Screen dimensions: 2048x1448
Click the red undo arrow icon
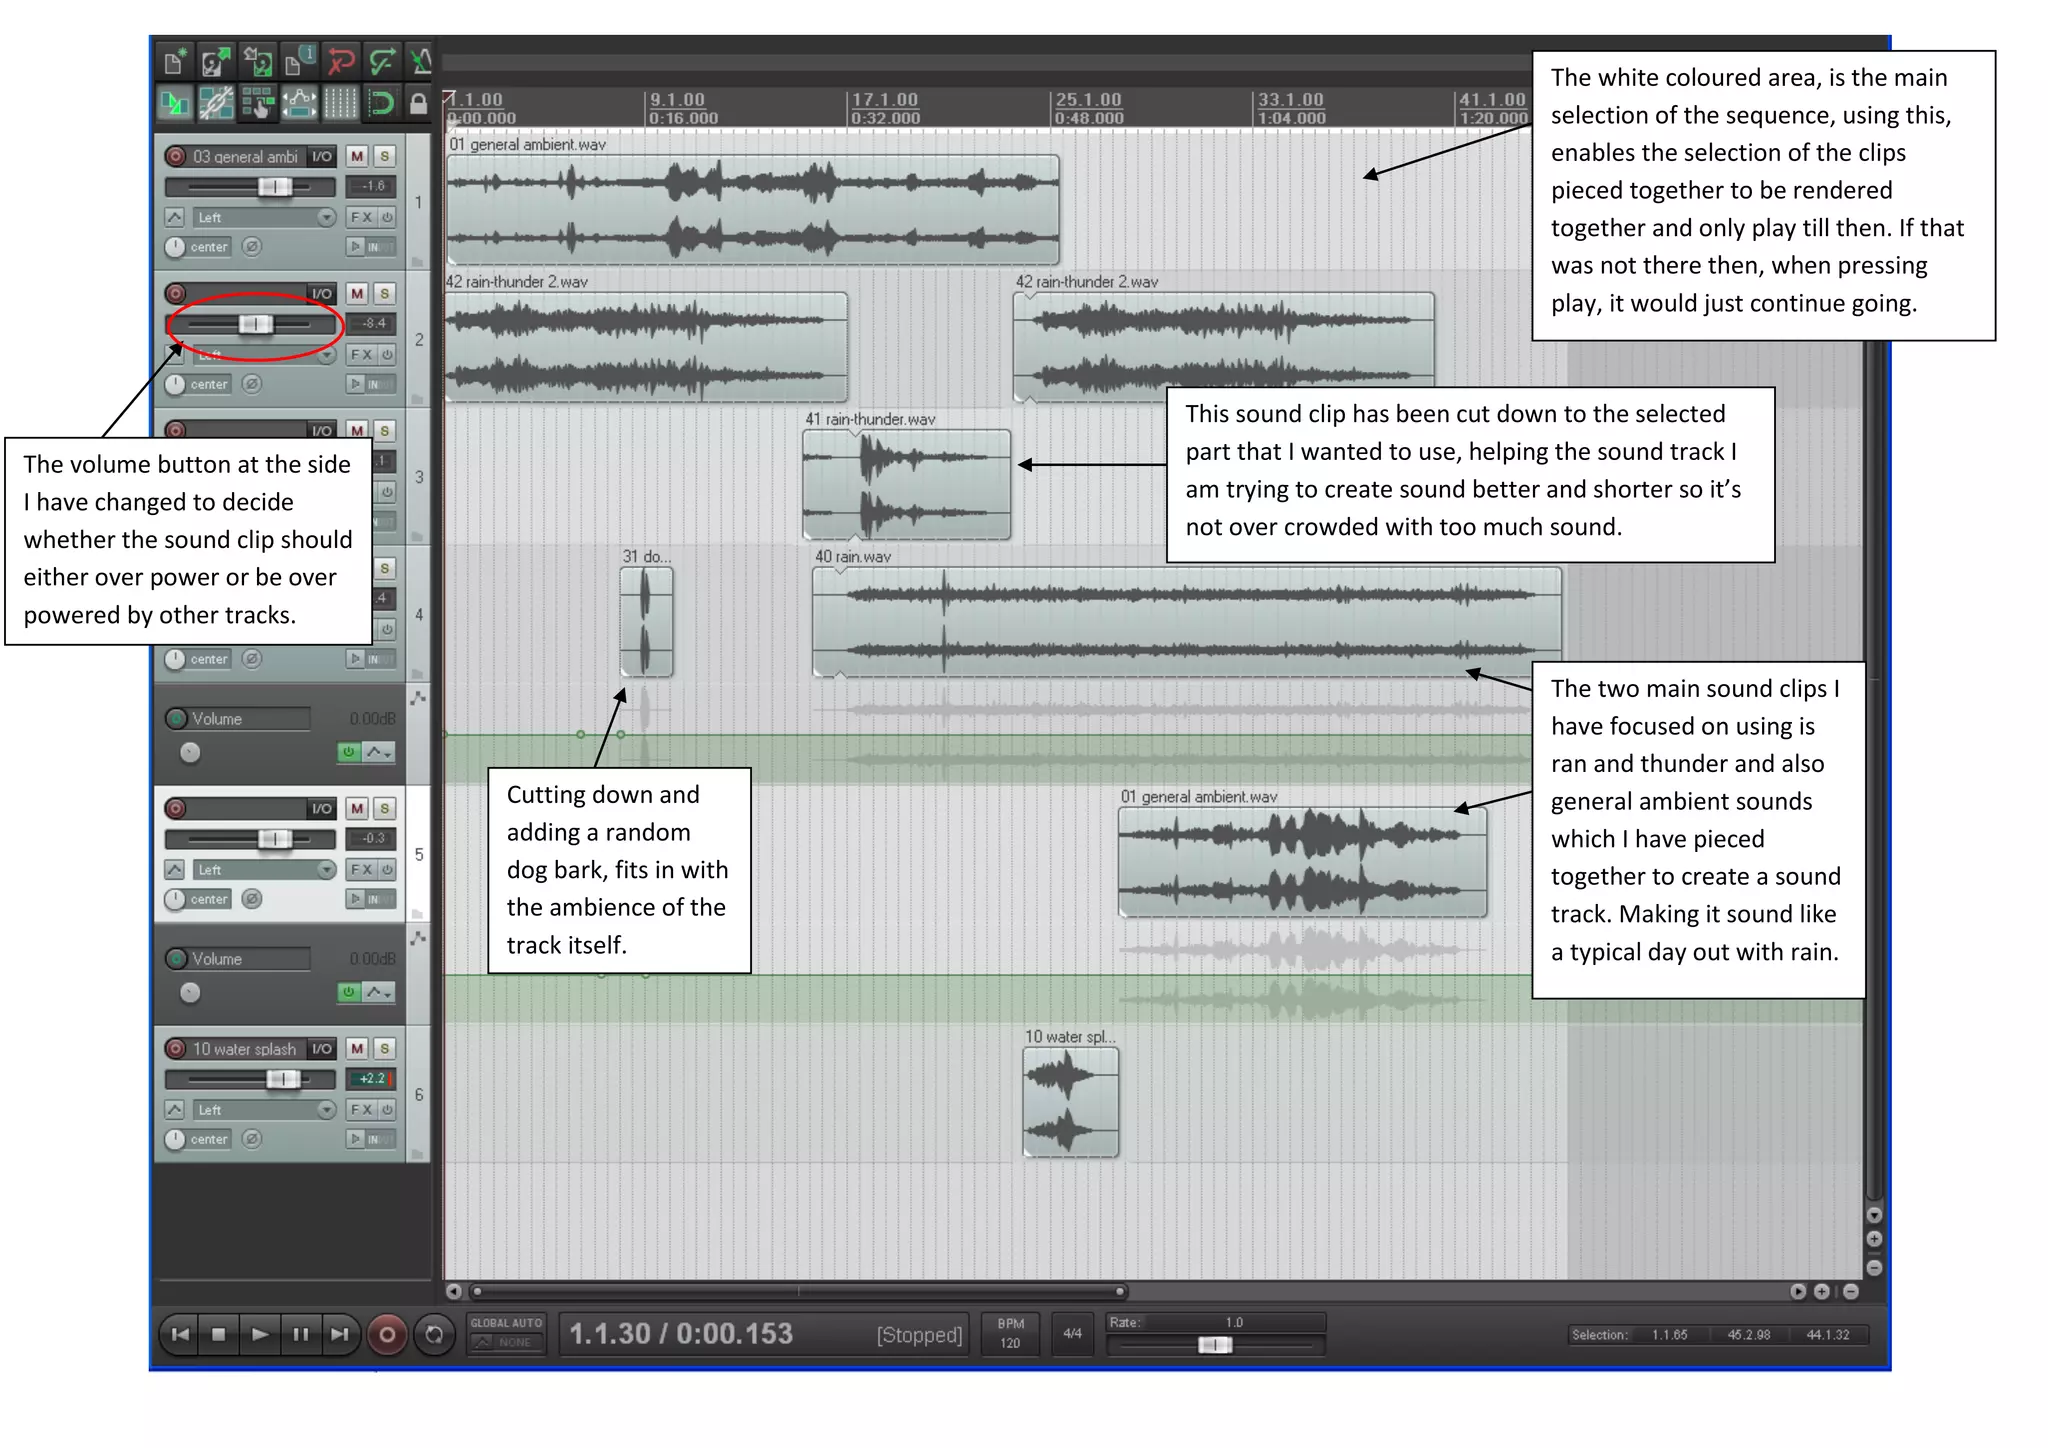341,62
